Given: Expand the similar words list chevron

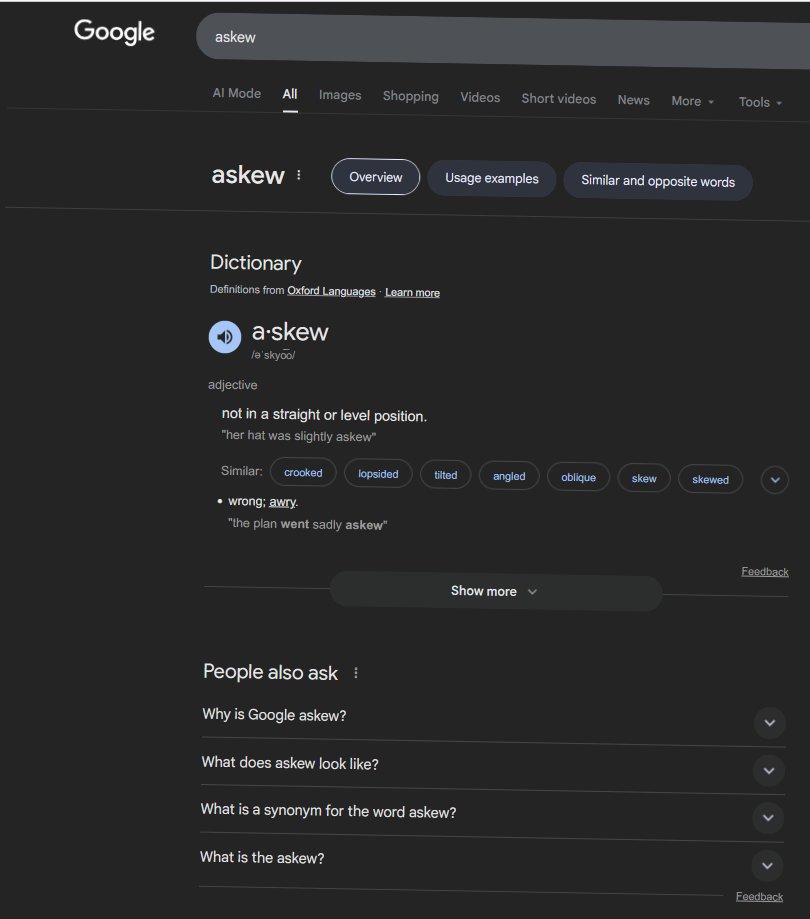Looking at the screenshot, I should [775, 480].
